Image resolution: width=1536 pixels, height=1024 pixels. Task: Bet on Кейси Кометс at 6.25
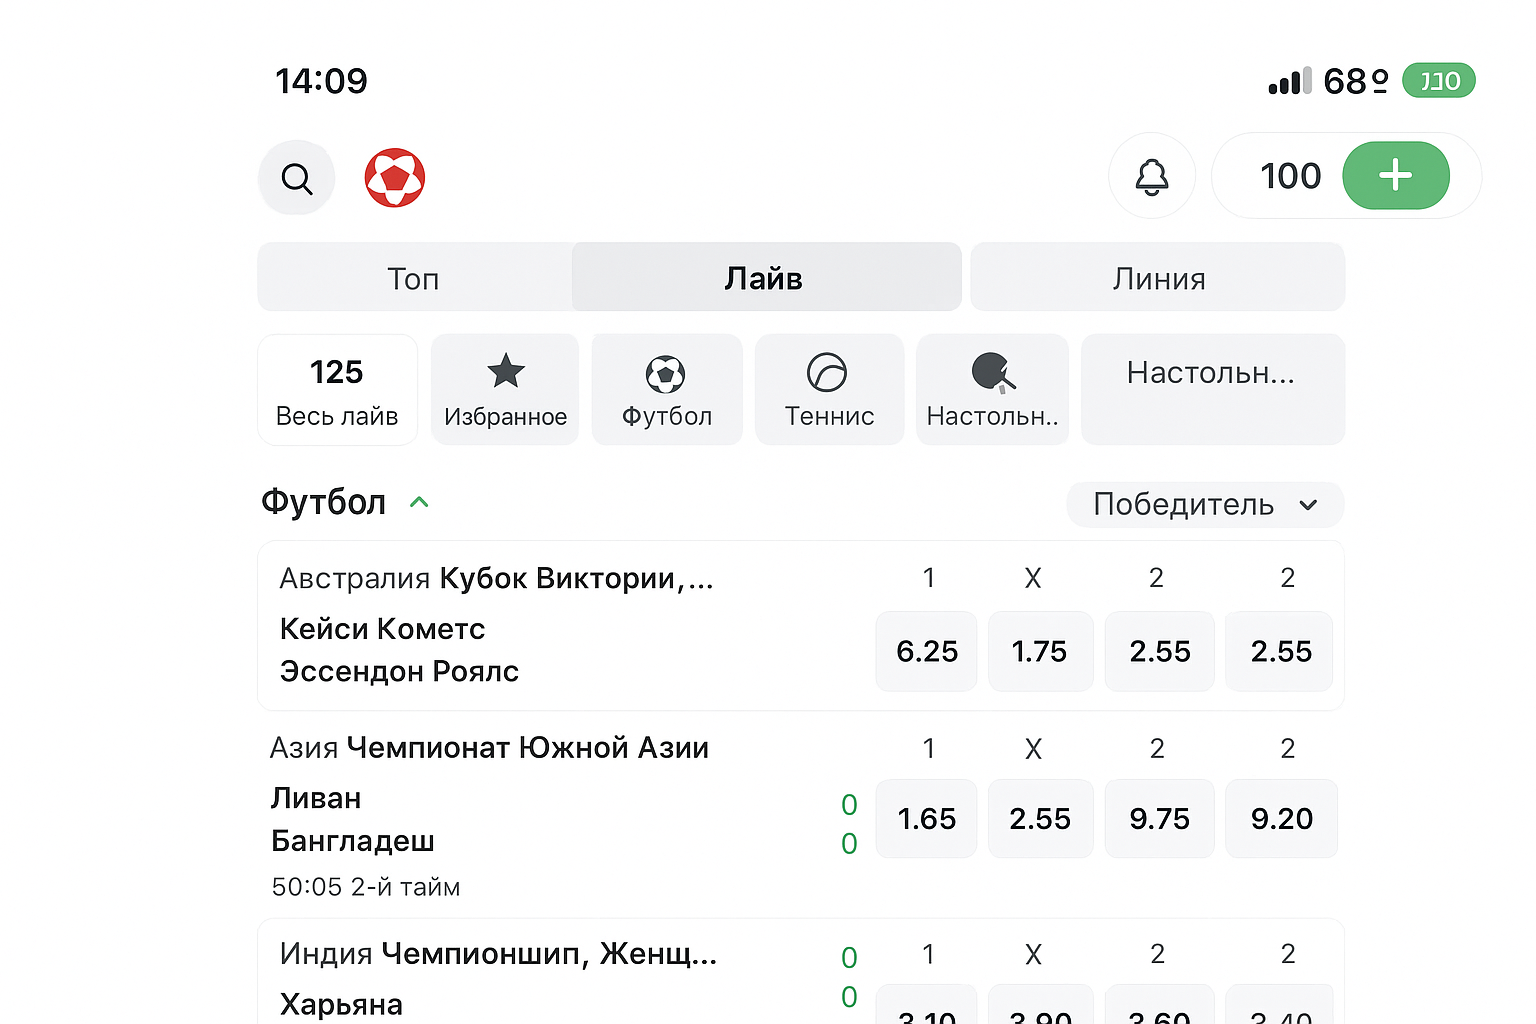coord(926,651)
